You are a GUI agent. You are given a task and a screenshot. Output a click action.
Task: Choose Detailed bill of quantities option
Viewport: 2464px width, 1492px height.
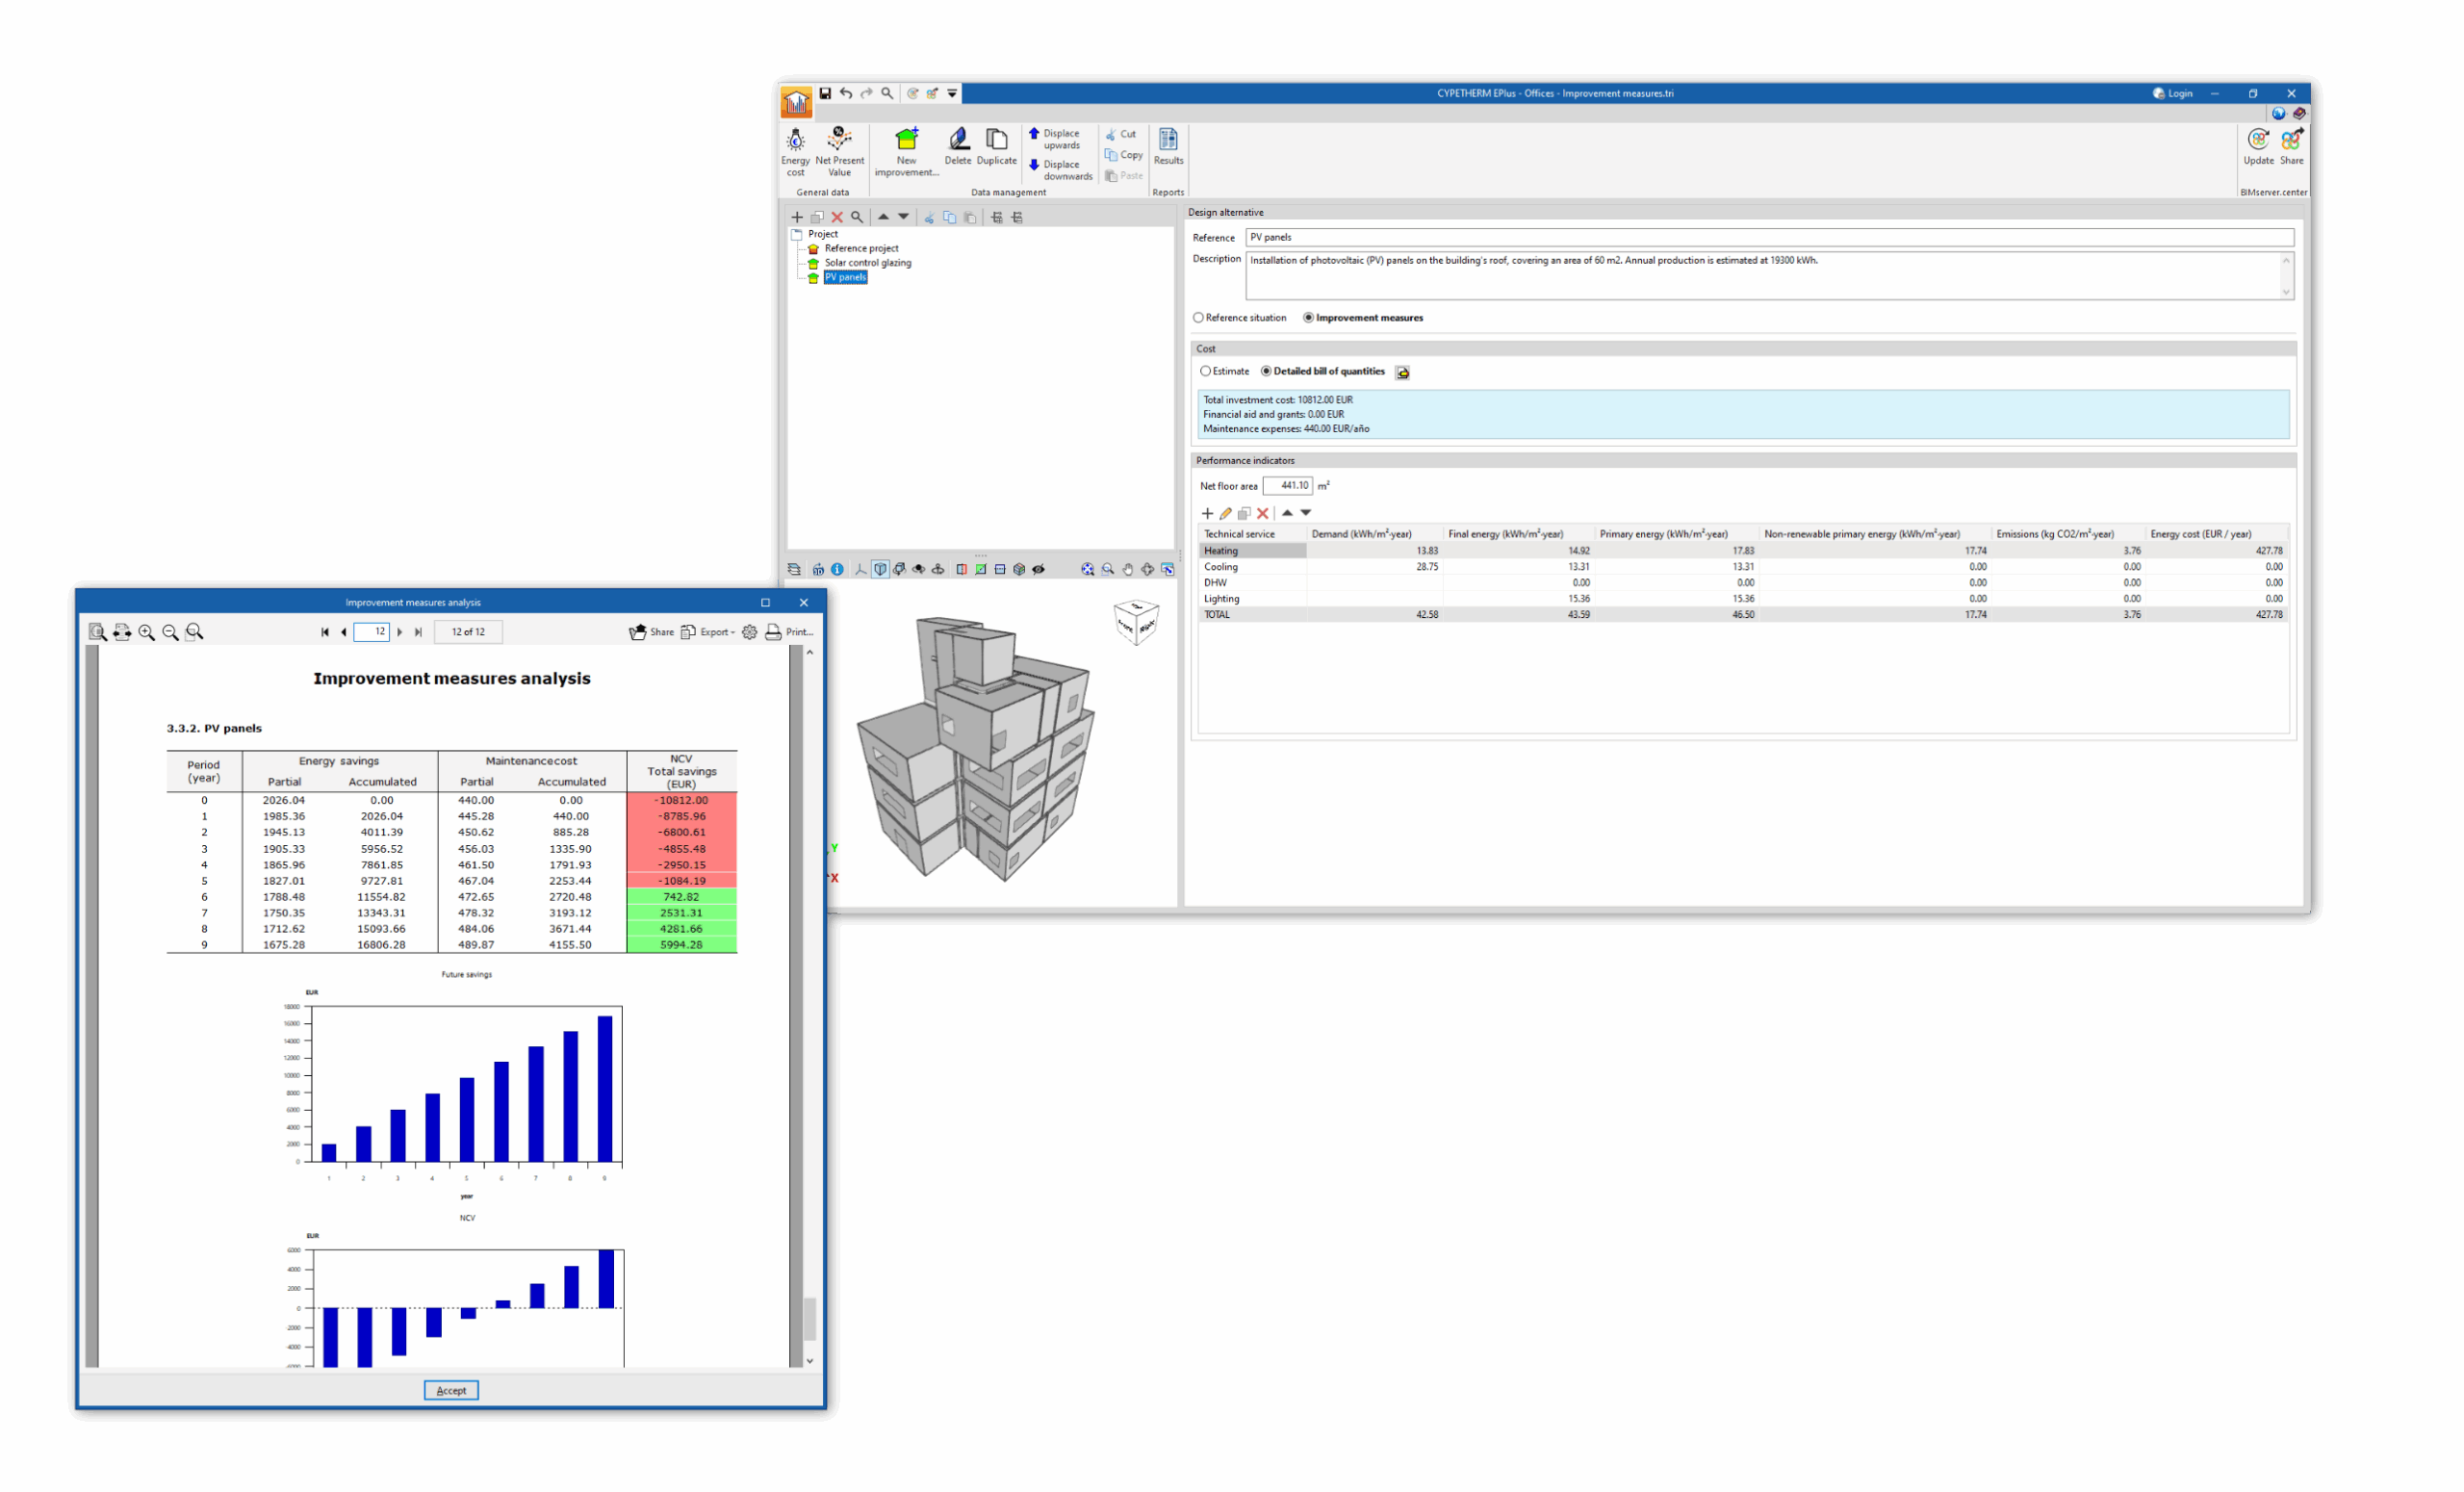[1267, 371]
